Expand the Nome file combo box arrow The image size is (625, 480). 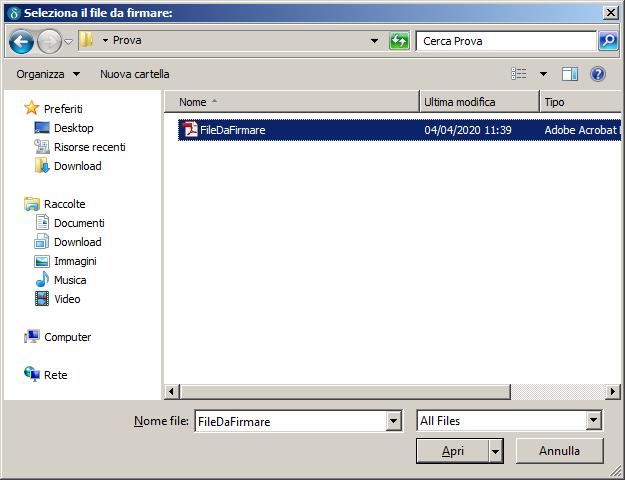pyautogui.click(x=393, y=421)
